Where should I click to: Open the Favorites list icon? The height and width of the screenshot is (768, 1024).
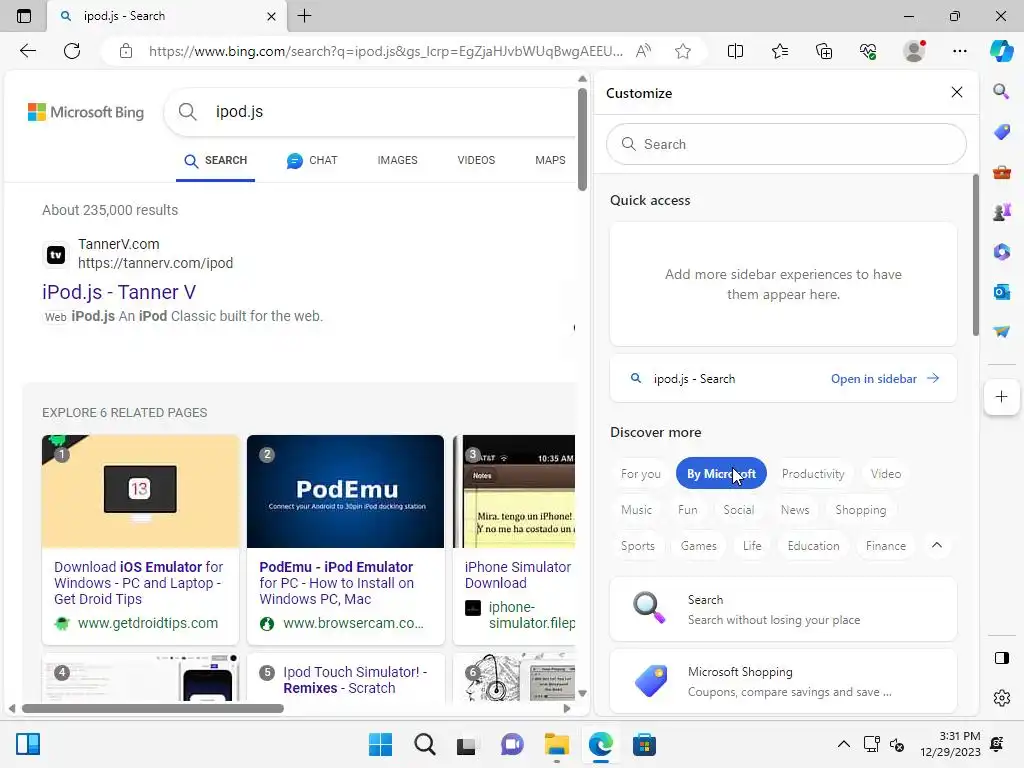pyautogui.click(x=780, y=51)
